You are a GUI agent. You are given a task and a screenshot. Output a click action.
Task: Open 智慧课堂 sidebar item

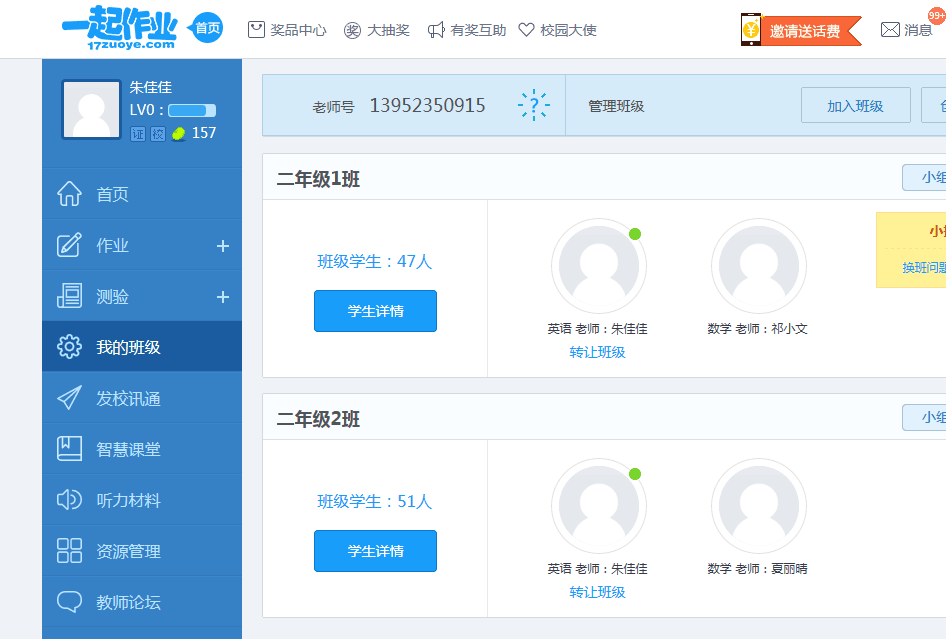tap(142, 449)
